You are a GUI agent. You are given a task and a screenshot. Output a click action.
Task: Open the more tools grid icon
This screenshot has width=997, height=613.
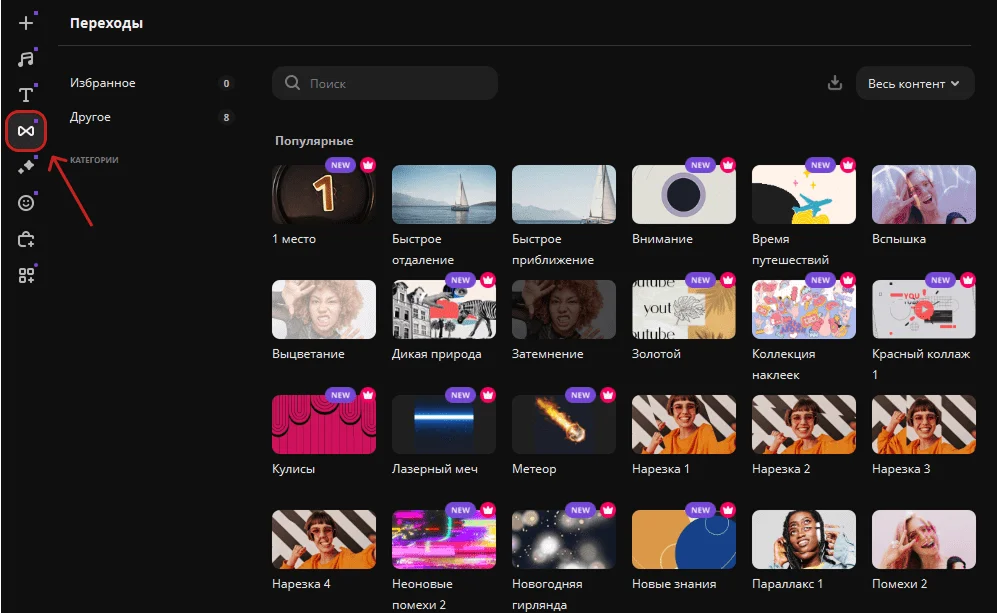click(x=26, y=275)
